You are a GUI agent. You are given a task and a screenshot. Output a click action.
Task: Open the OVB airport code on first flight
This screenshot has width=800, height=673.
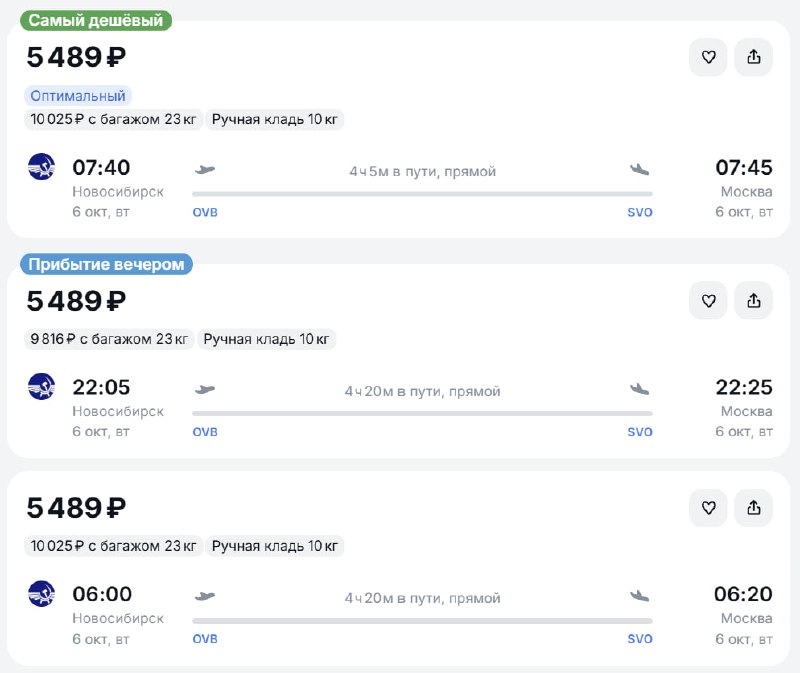(x=205, y=212)
